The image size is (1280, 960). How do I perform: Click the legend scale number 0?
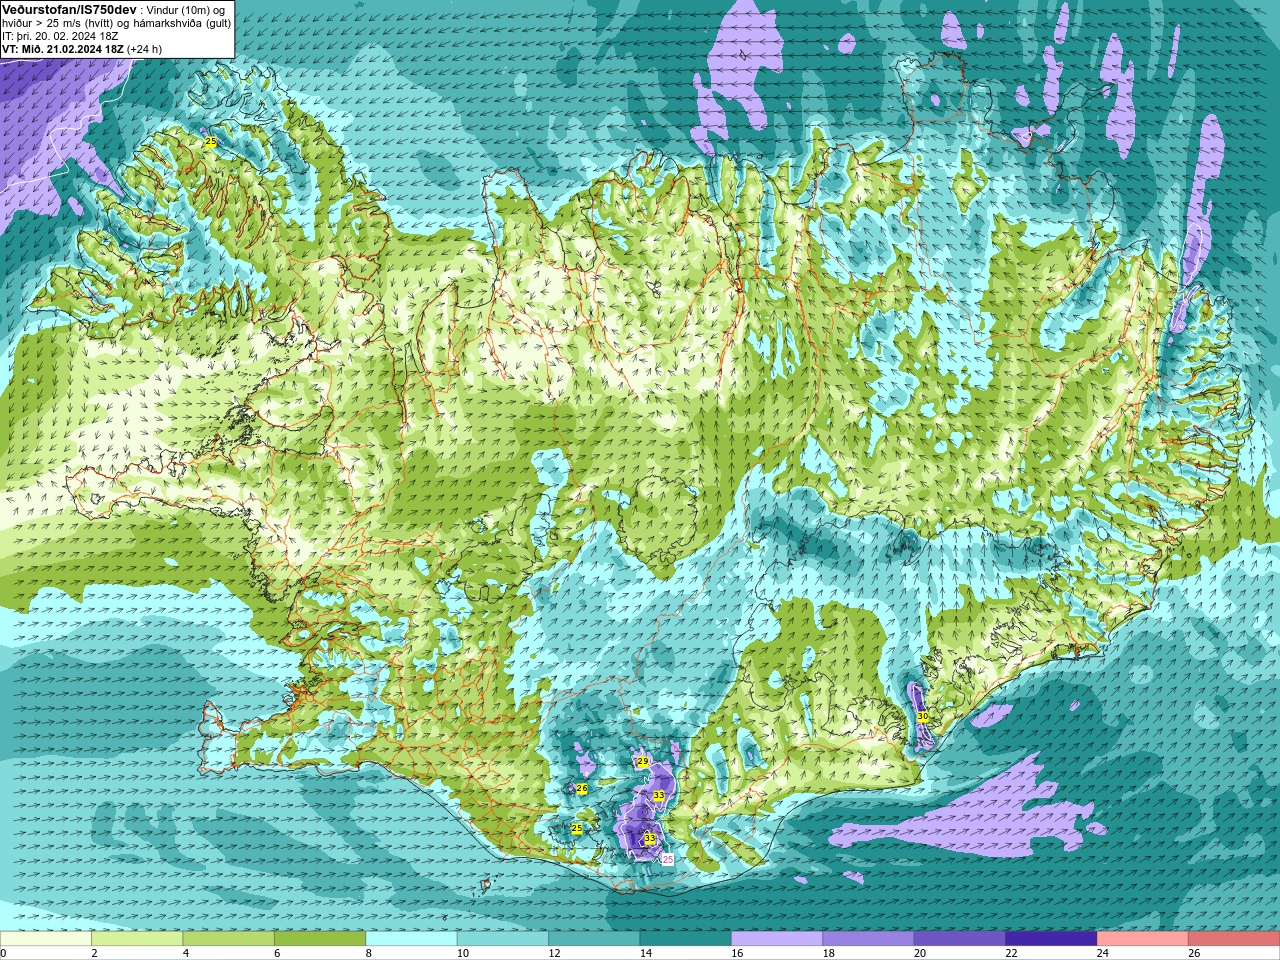(x=3, y=953)
